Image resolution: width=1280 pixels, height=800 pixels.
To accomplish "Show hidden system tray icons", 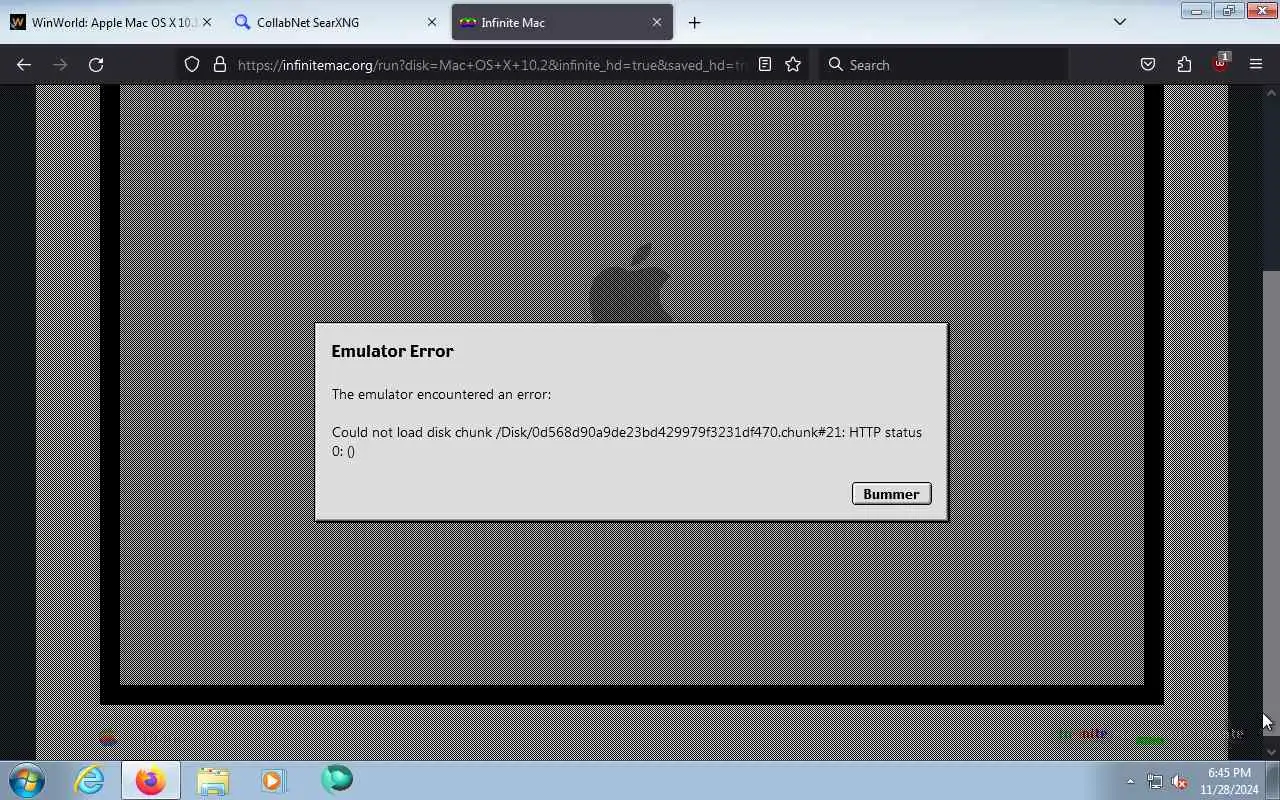I will pos(1130,781).
